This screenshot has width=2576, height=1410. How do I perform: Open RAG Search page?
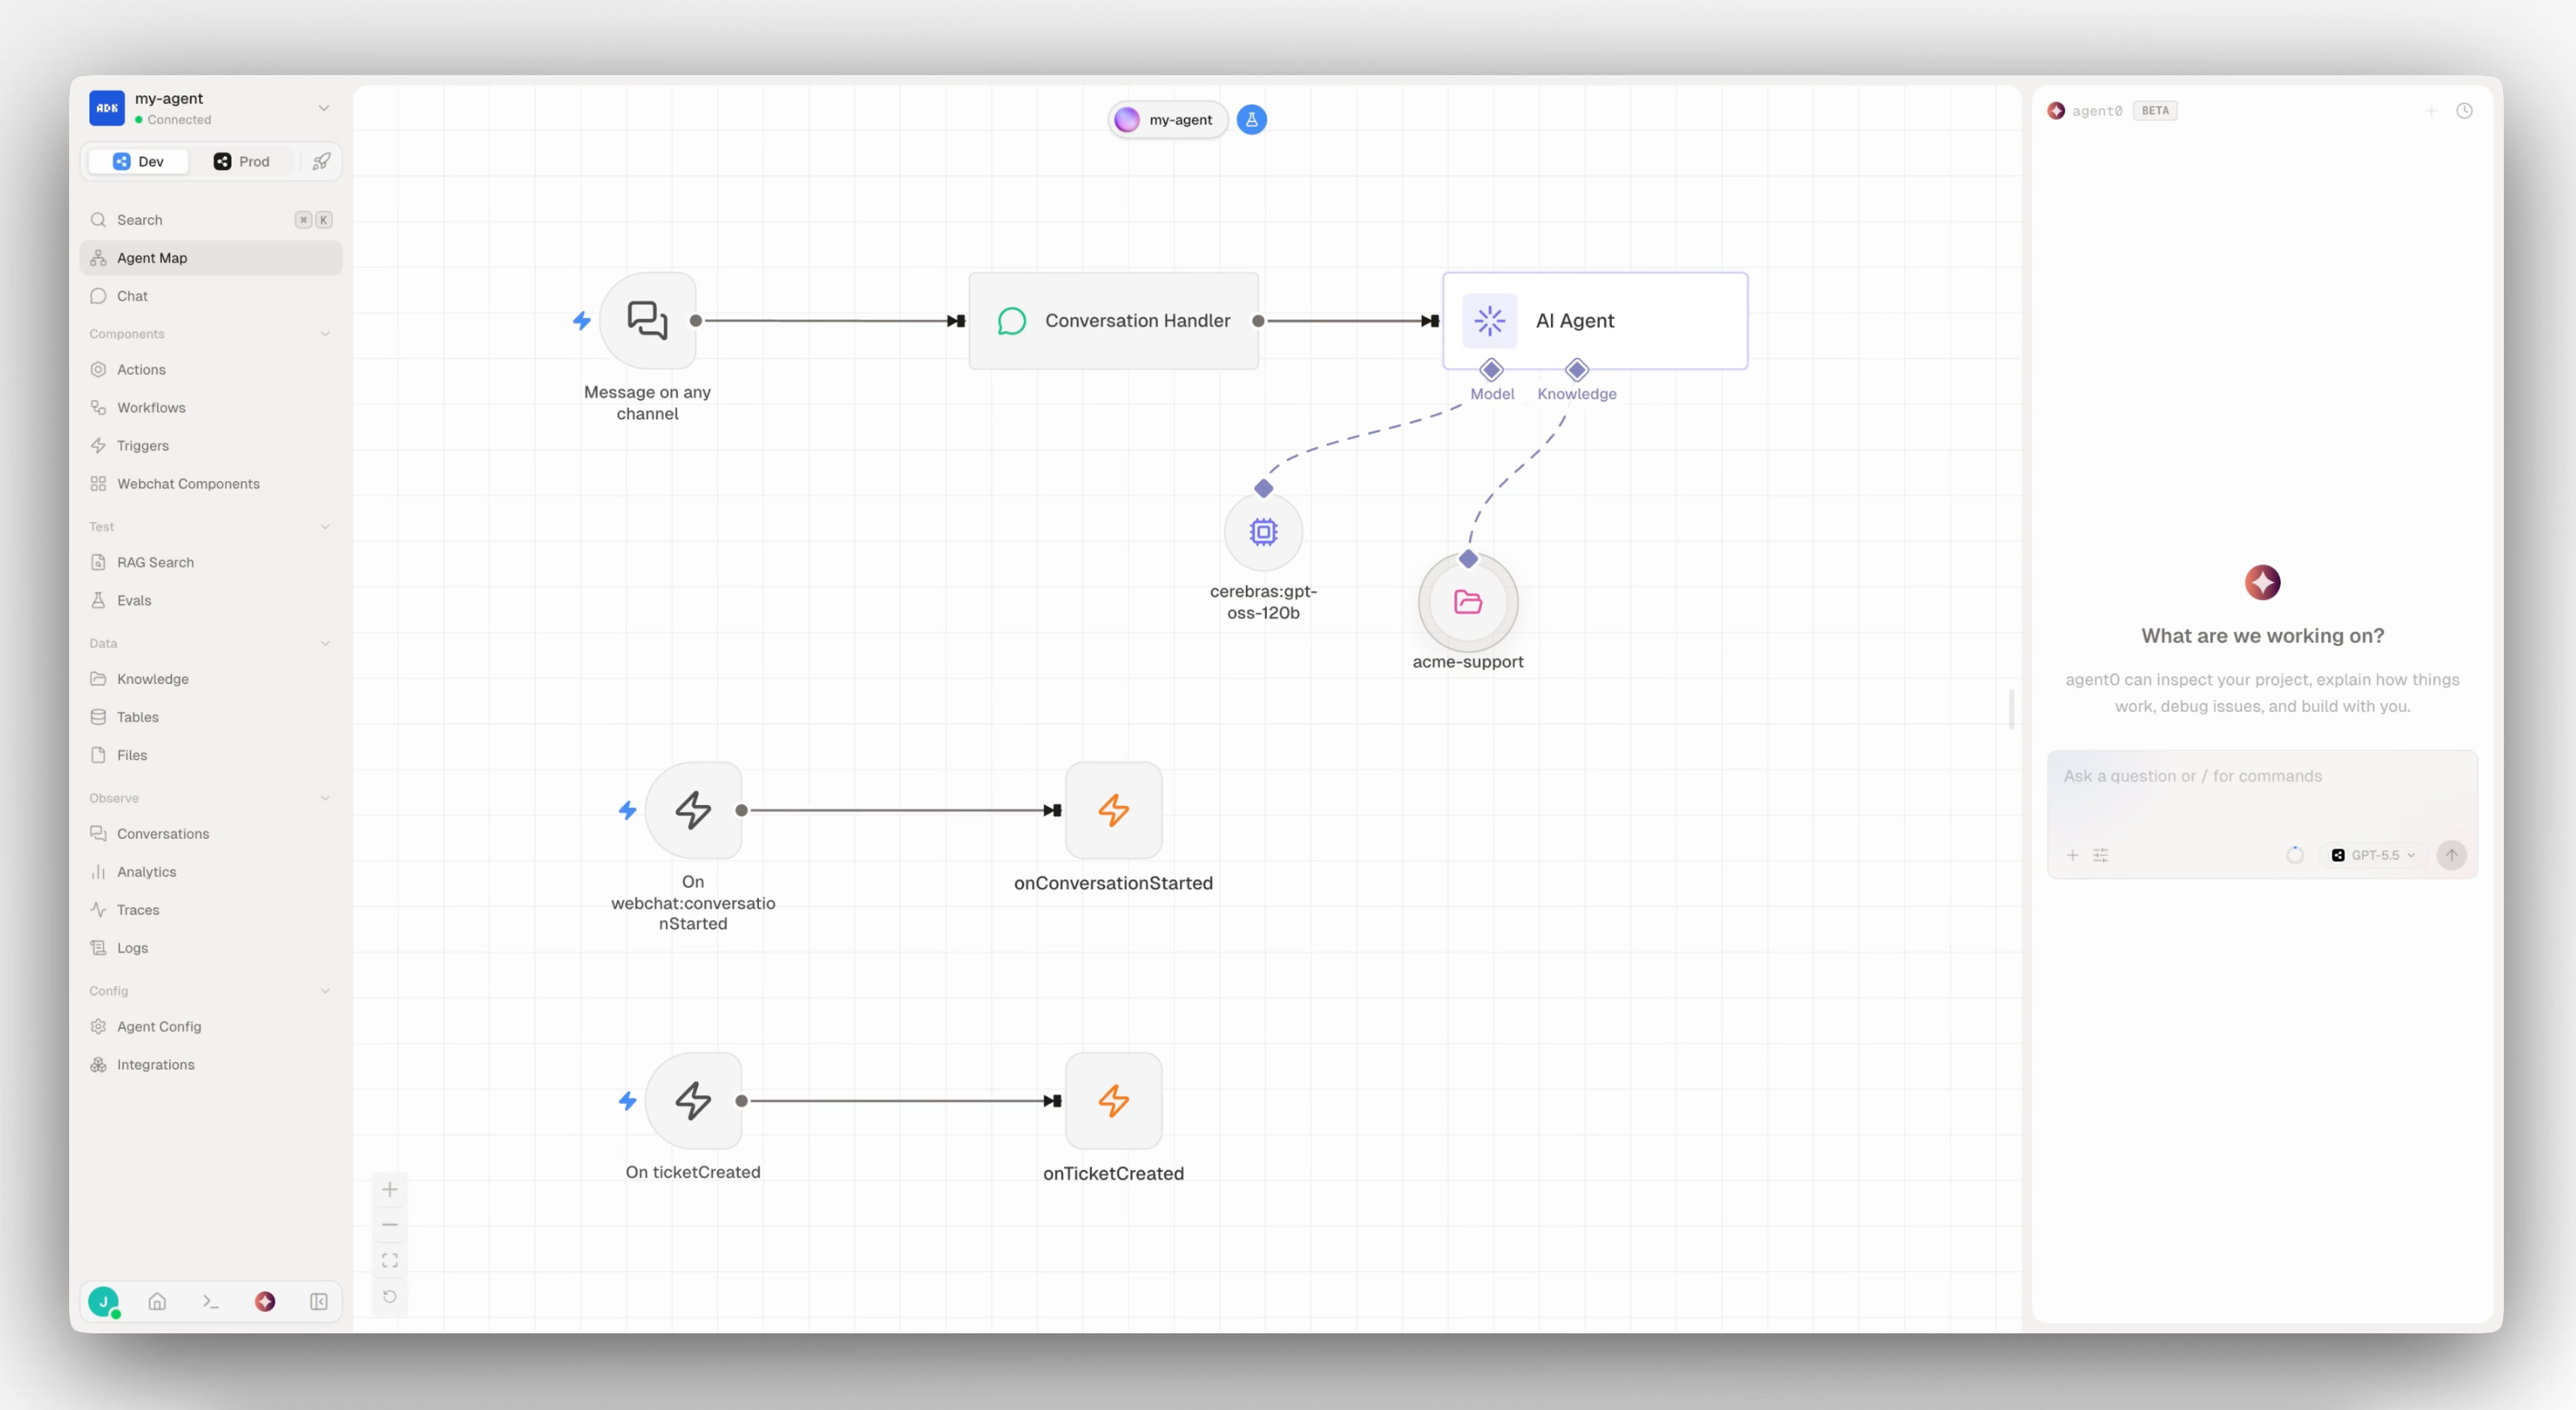pos(211,562)
